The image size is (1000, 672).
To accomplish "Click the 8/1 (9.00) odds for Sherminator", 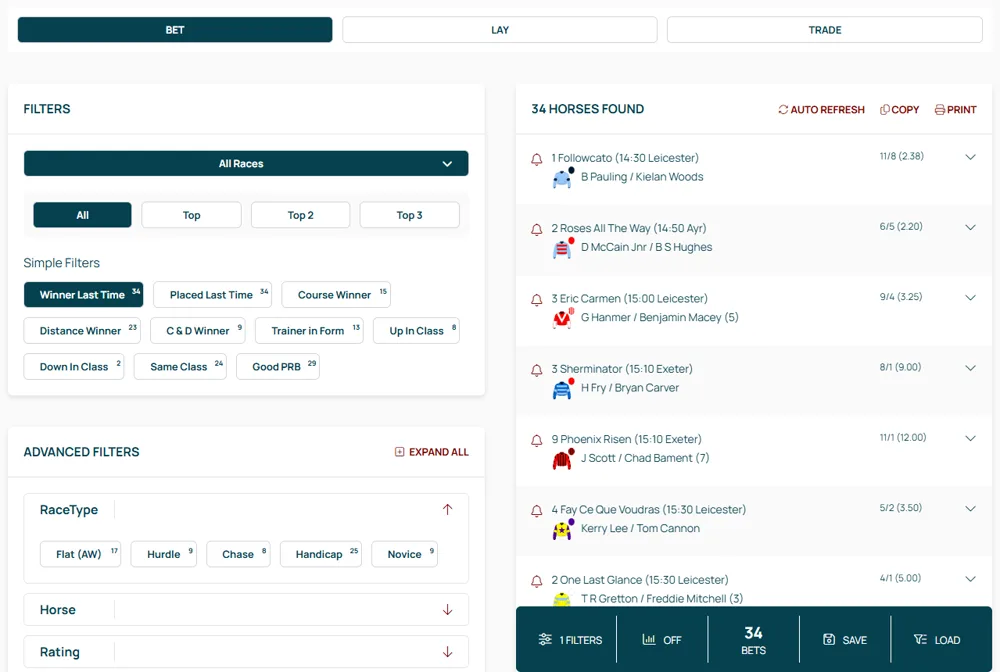I will (x=900, y=367).
